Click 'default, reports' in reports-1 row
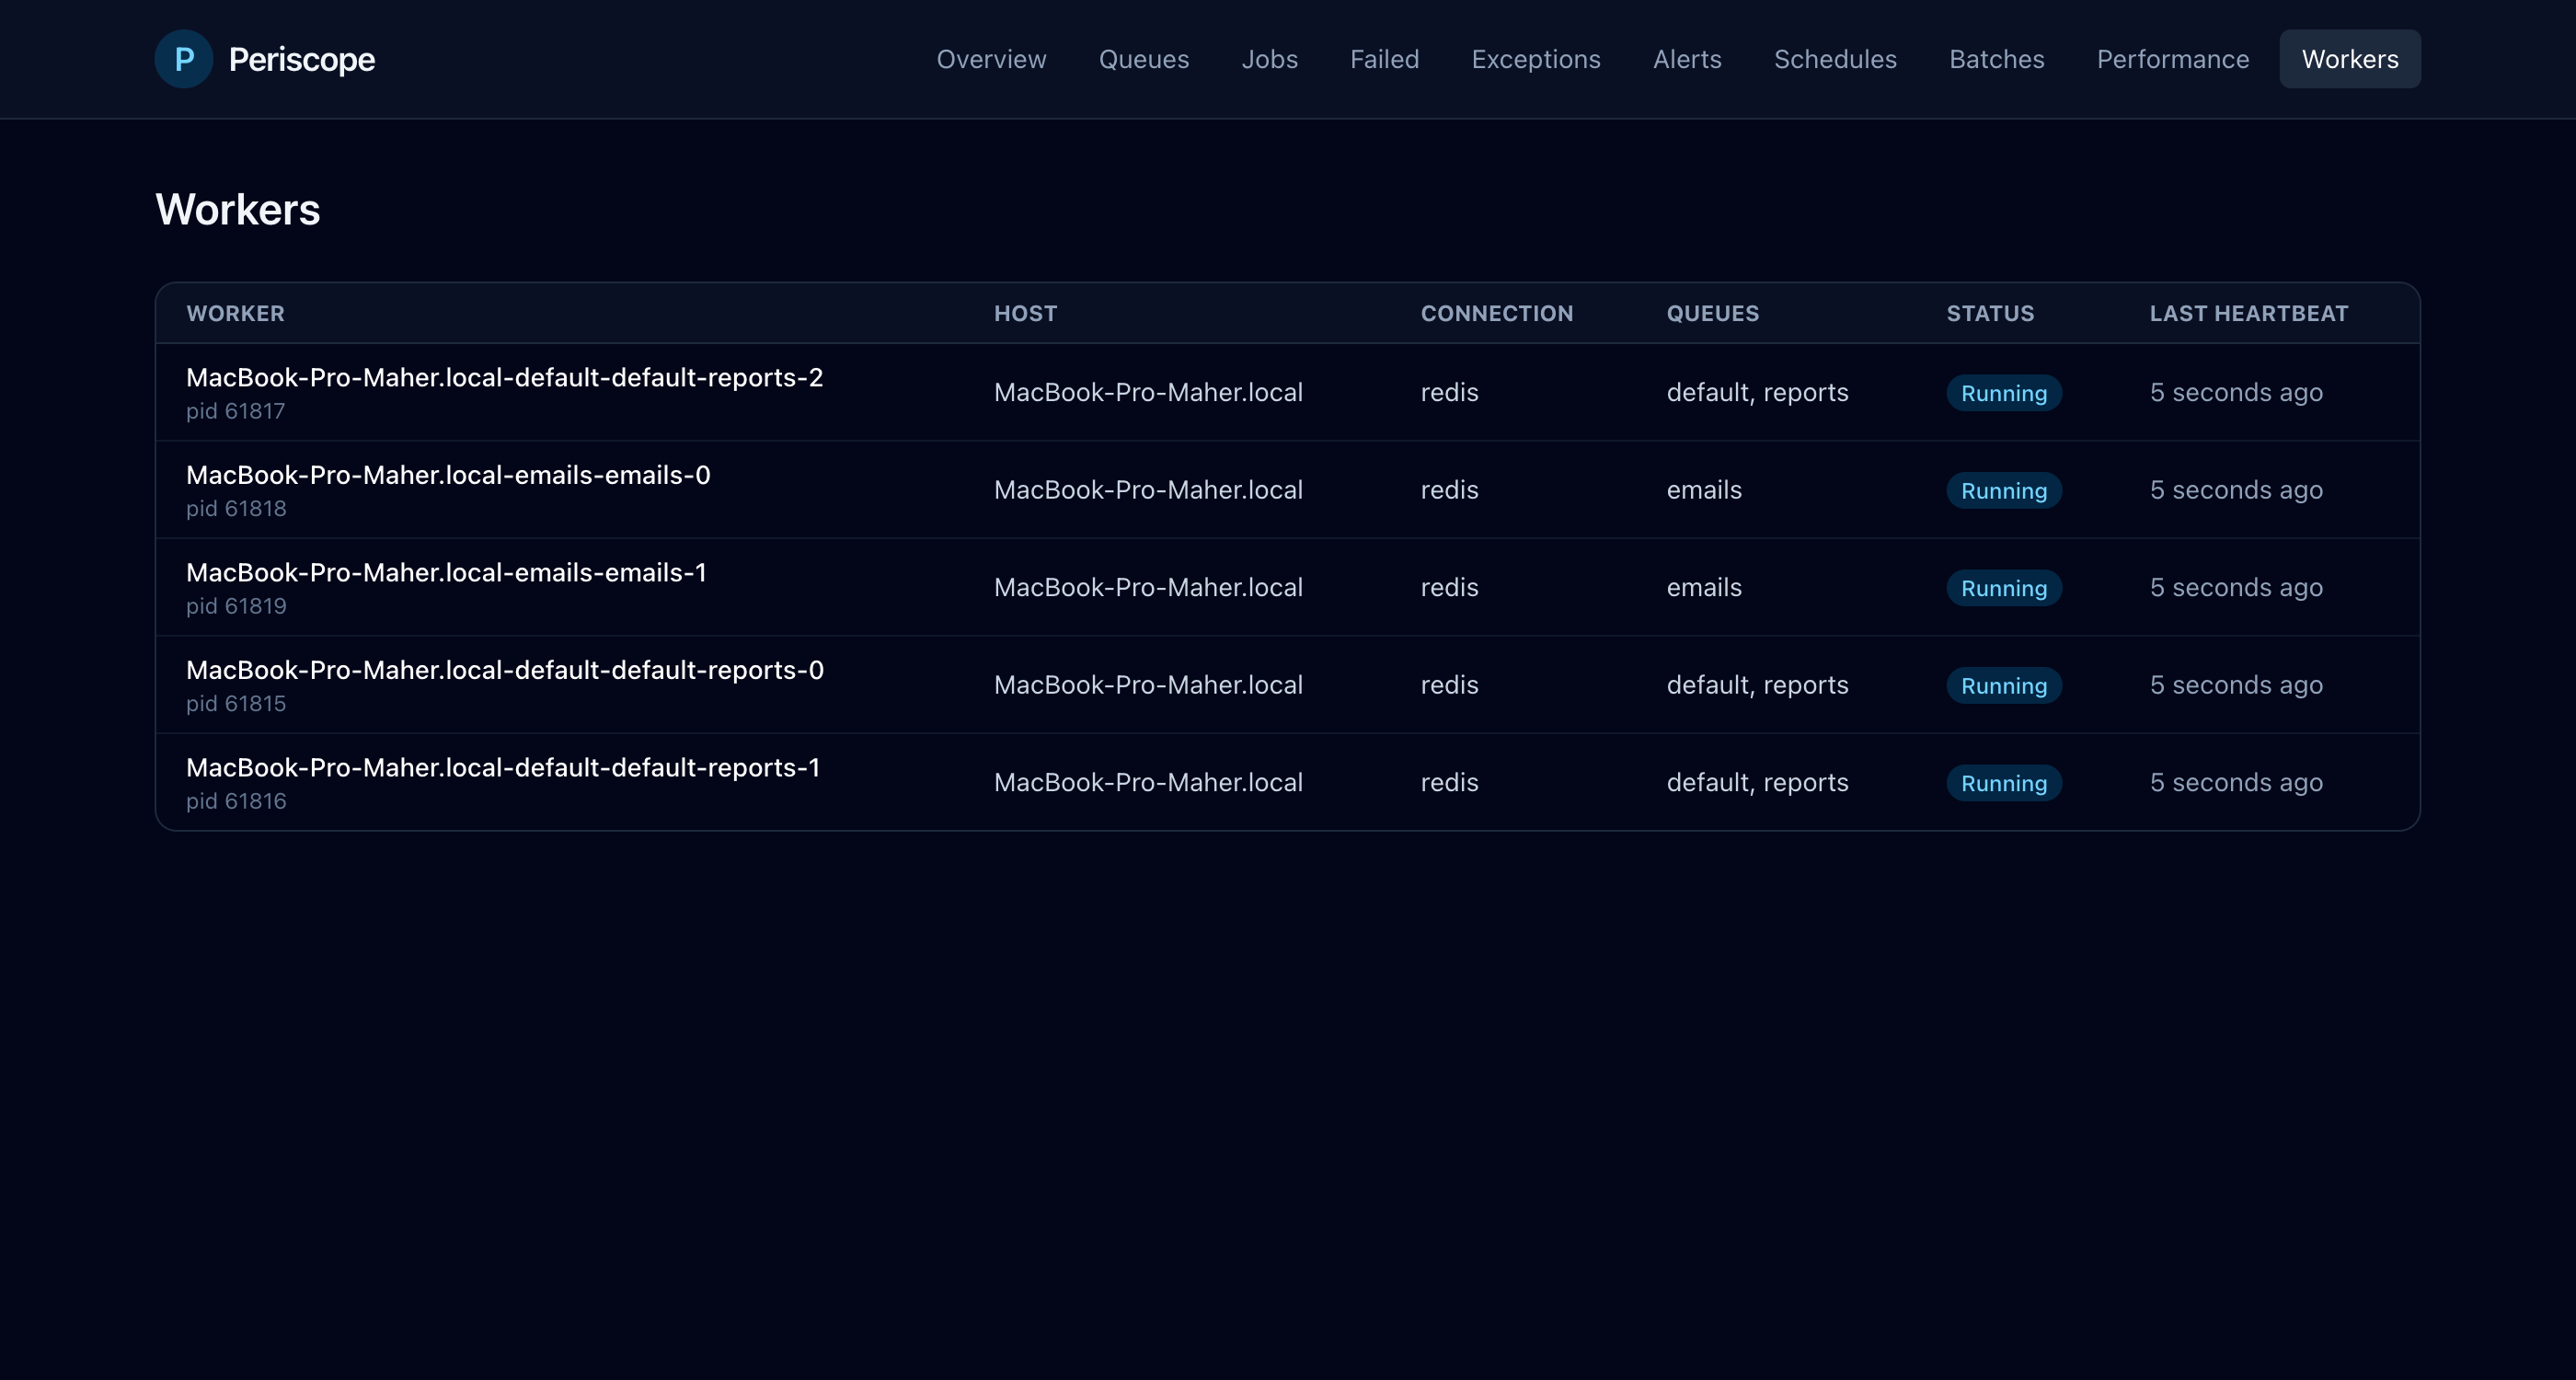This screenshot has width=2576, height=1380. [1757, 782]
